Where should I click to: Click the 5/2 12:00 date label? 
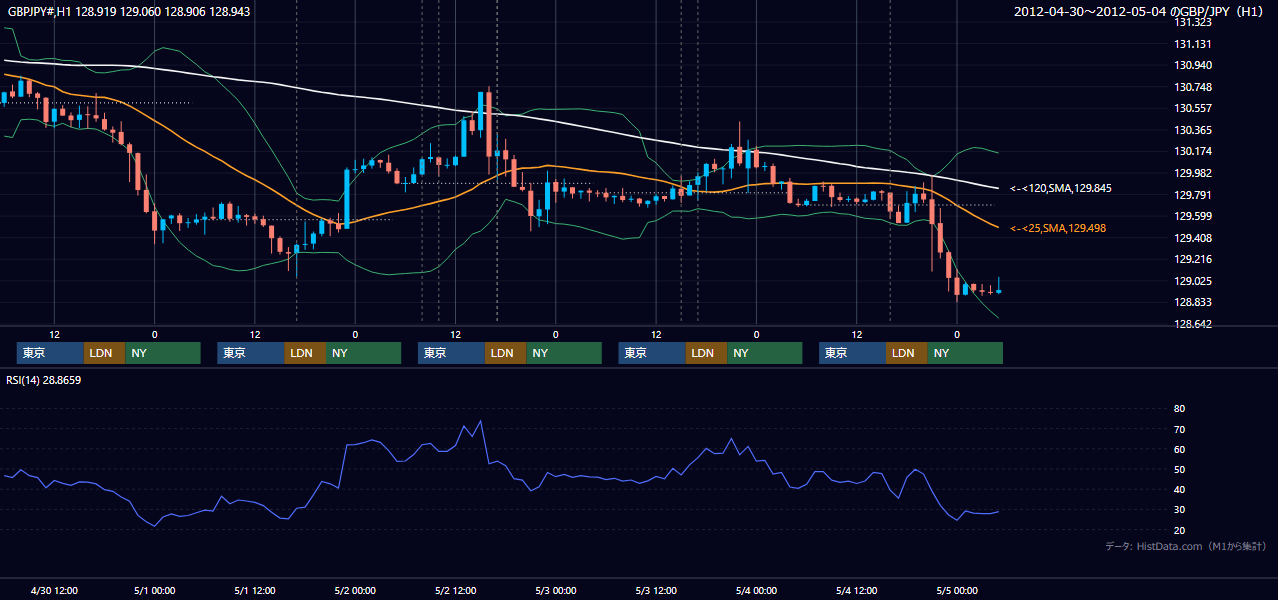455,591
